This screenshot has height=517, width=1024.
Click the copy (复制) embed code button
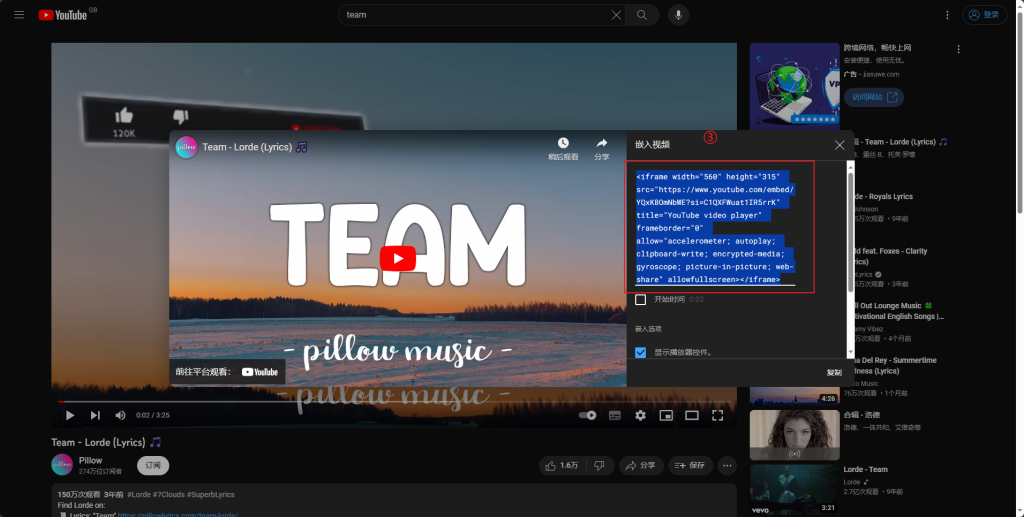(834, 372)
